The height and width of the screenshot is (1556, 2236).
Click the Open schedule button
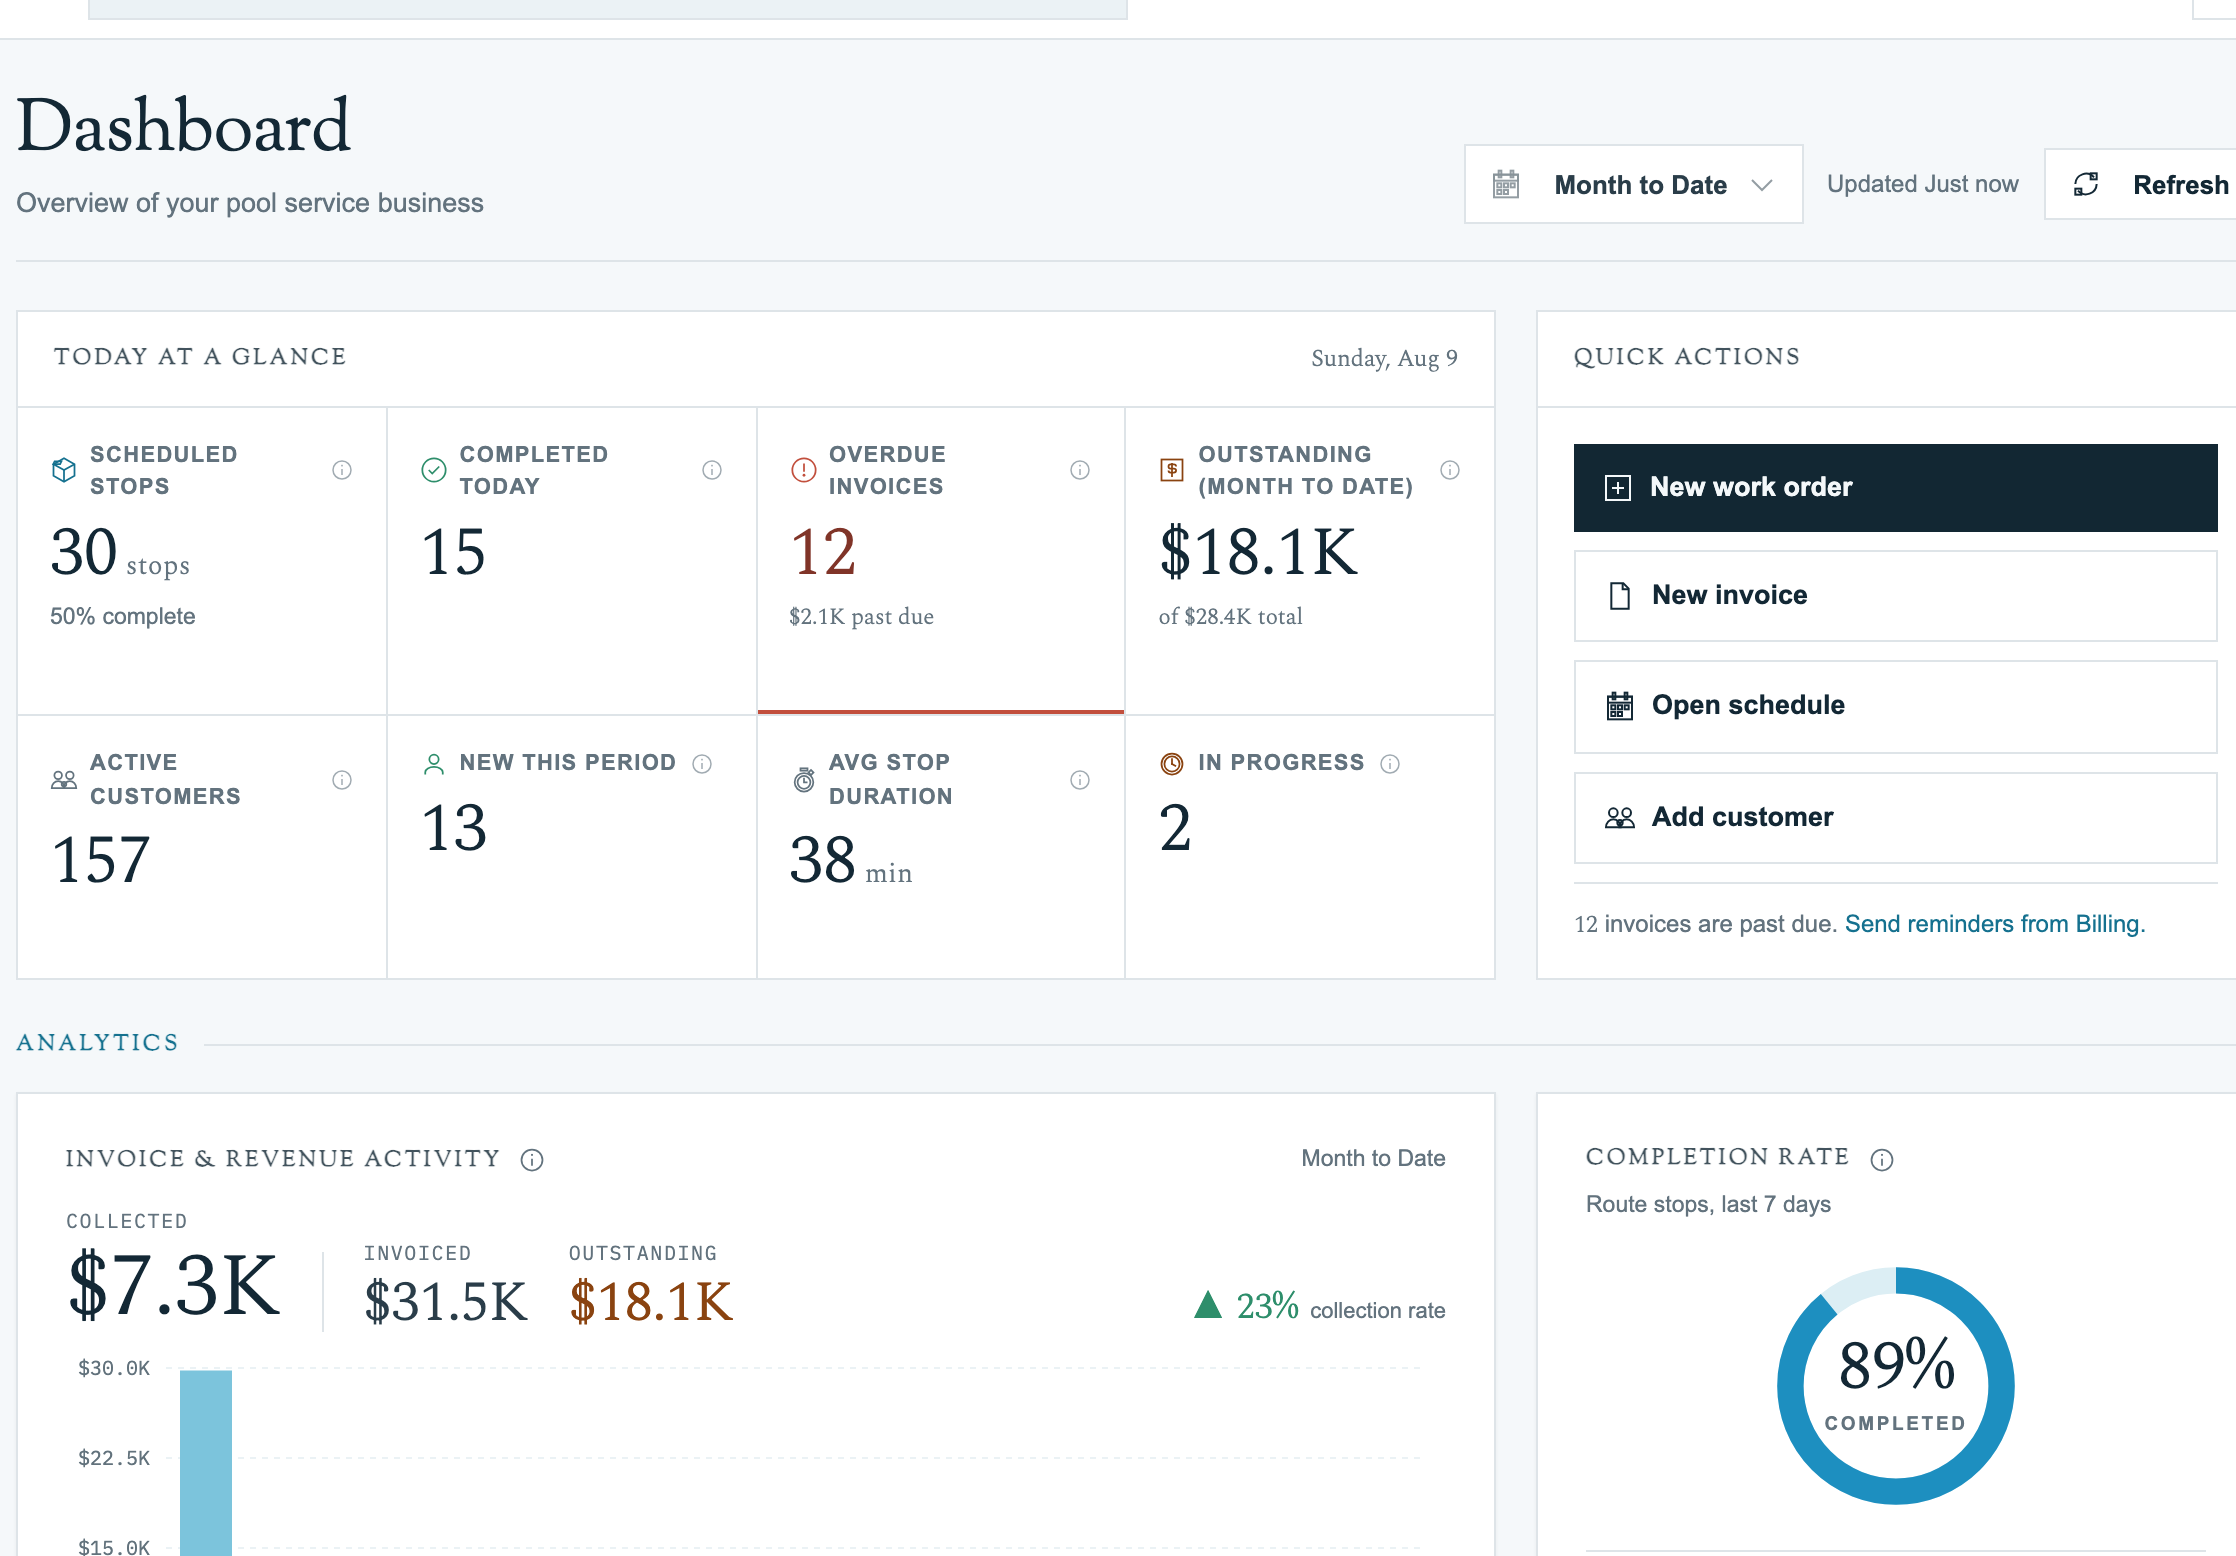[1895, 706]
